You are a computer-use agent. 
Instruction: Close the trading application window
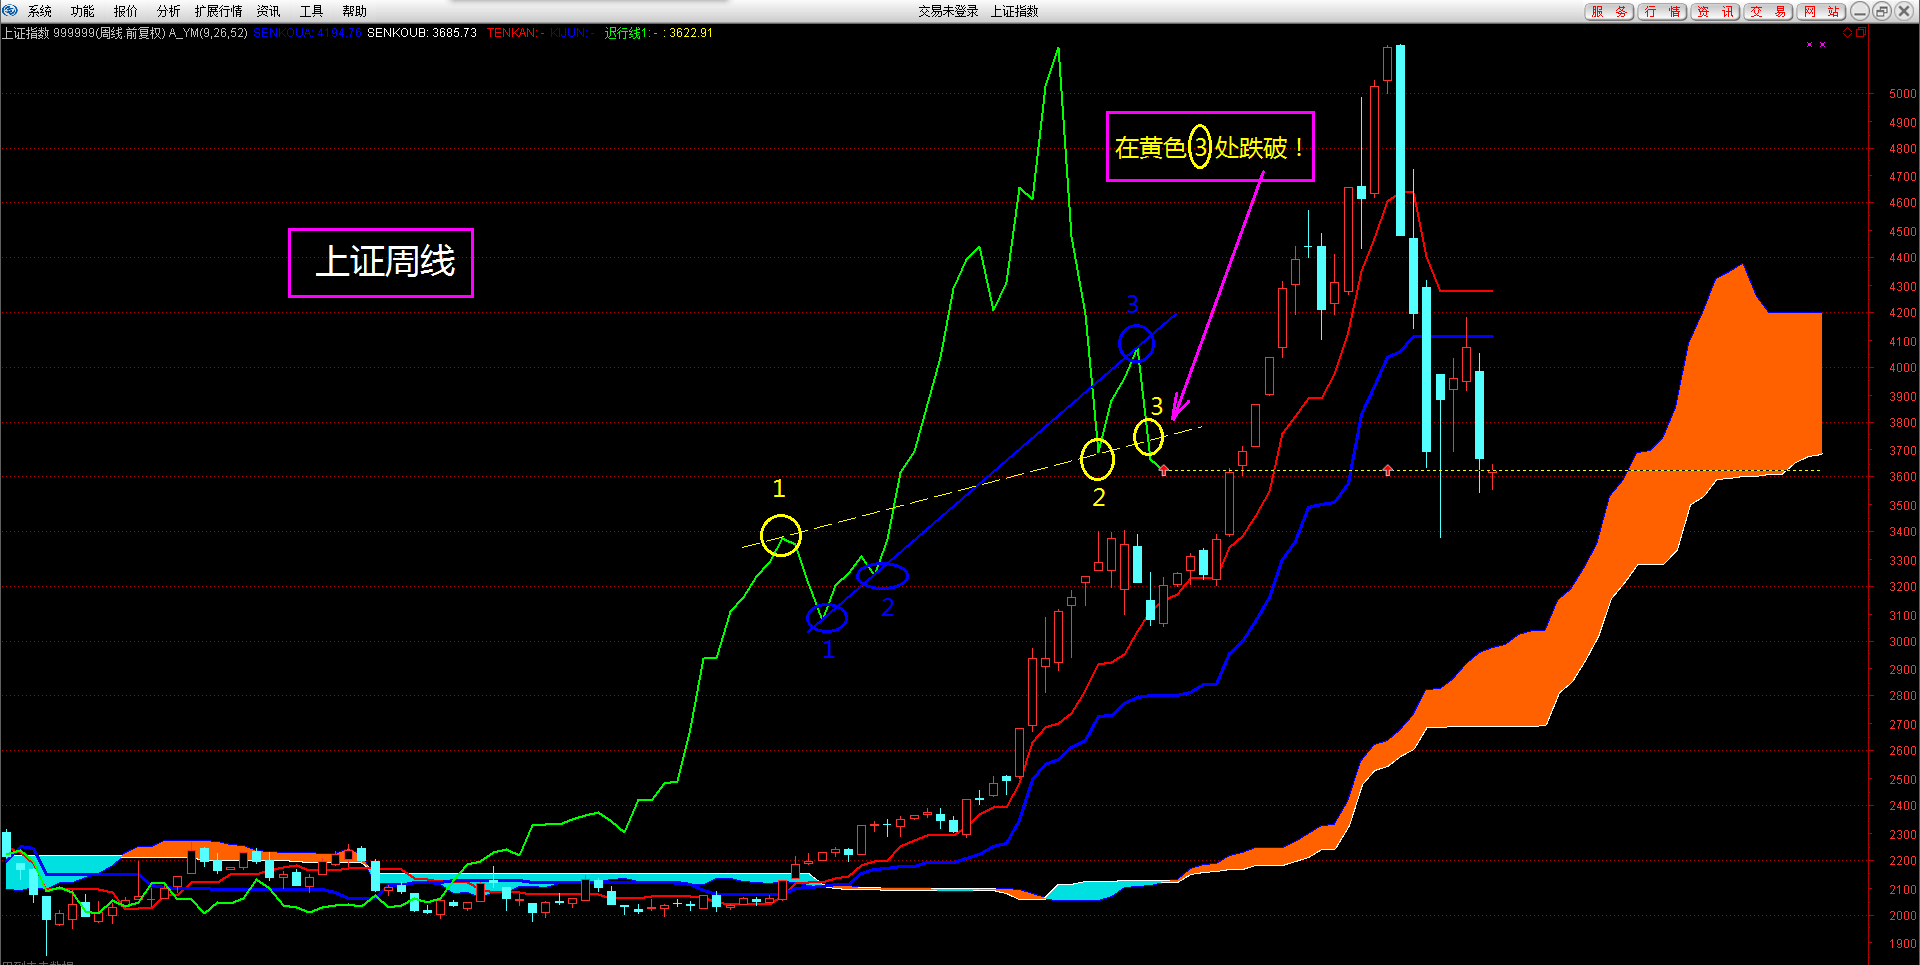1904,11
